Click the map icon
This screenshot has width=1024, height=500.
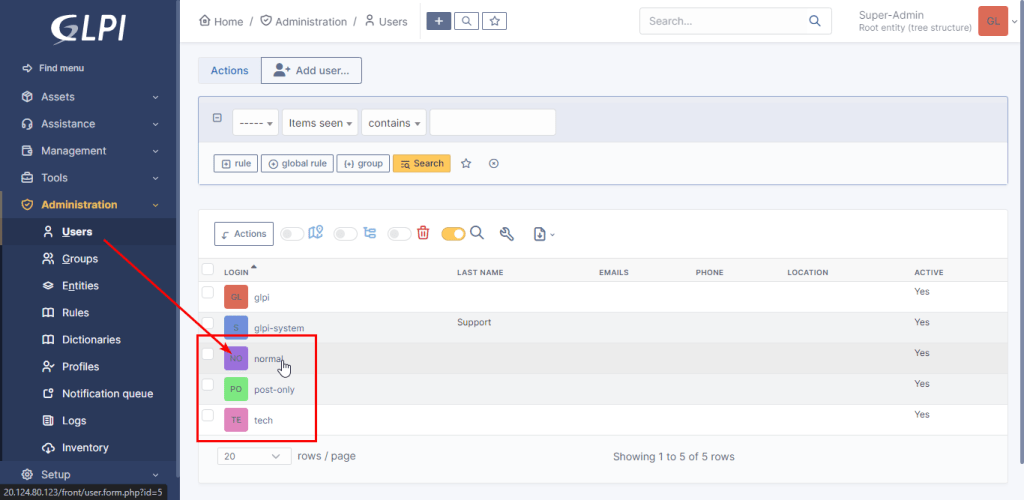click(316, 232)
